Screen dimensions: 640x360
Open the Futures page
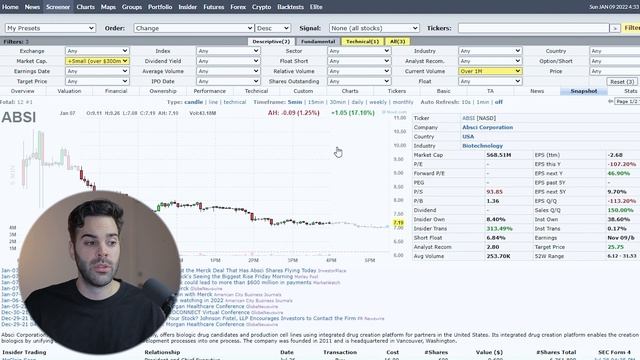[x=213, y=7]
